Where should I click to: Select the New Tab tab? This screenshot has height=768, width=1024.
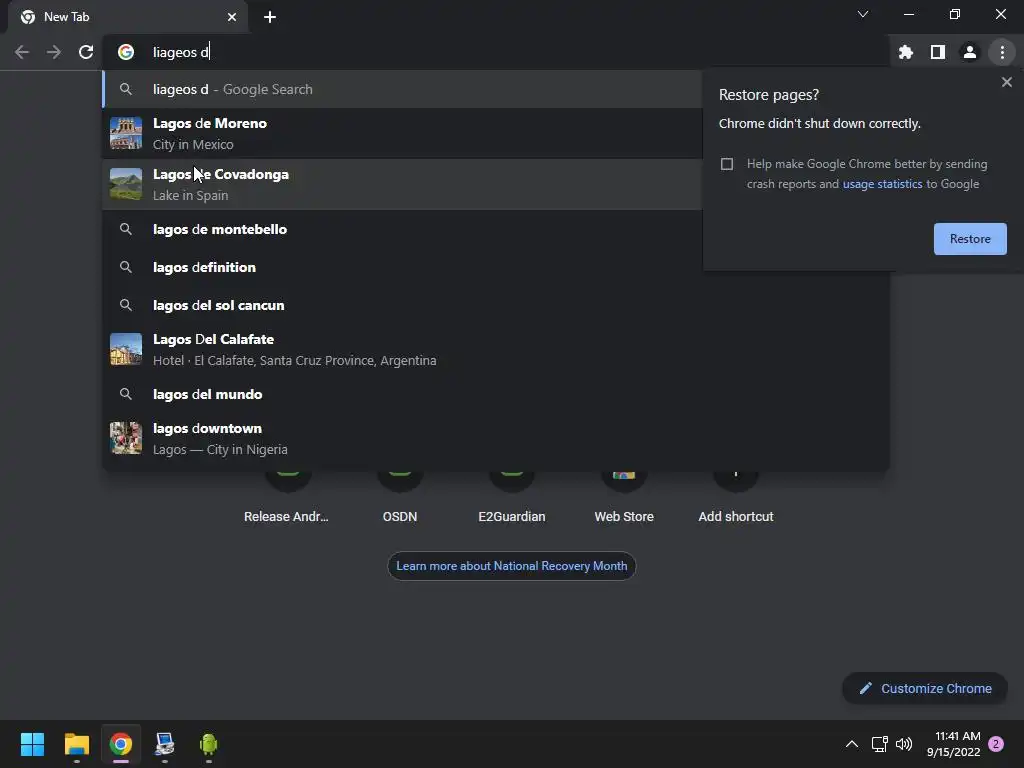tap(128, 17)
